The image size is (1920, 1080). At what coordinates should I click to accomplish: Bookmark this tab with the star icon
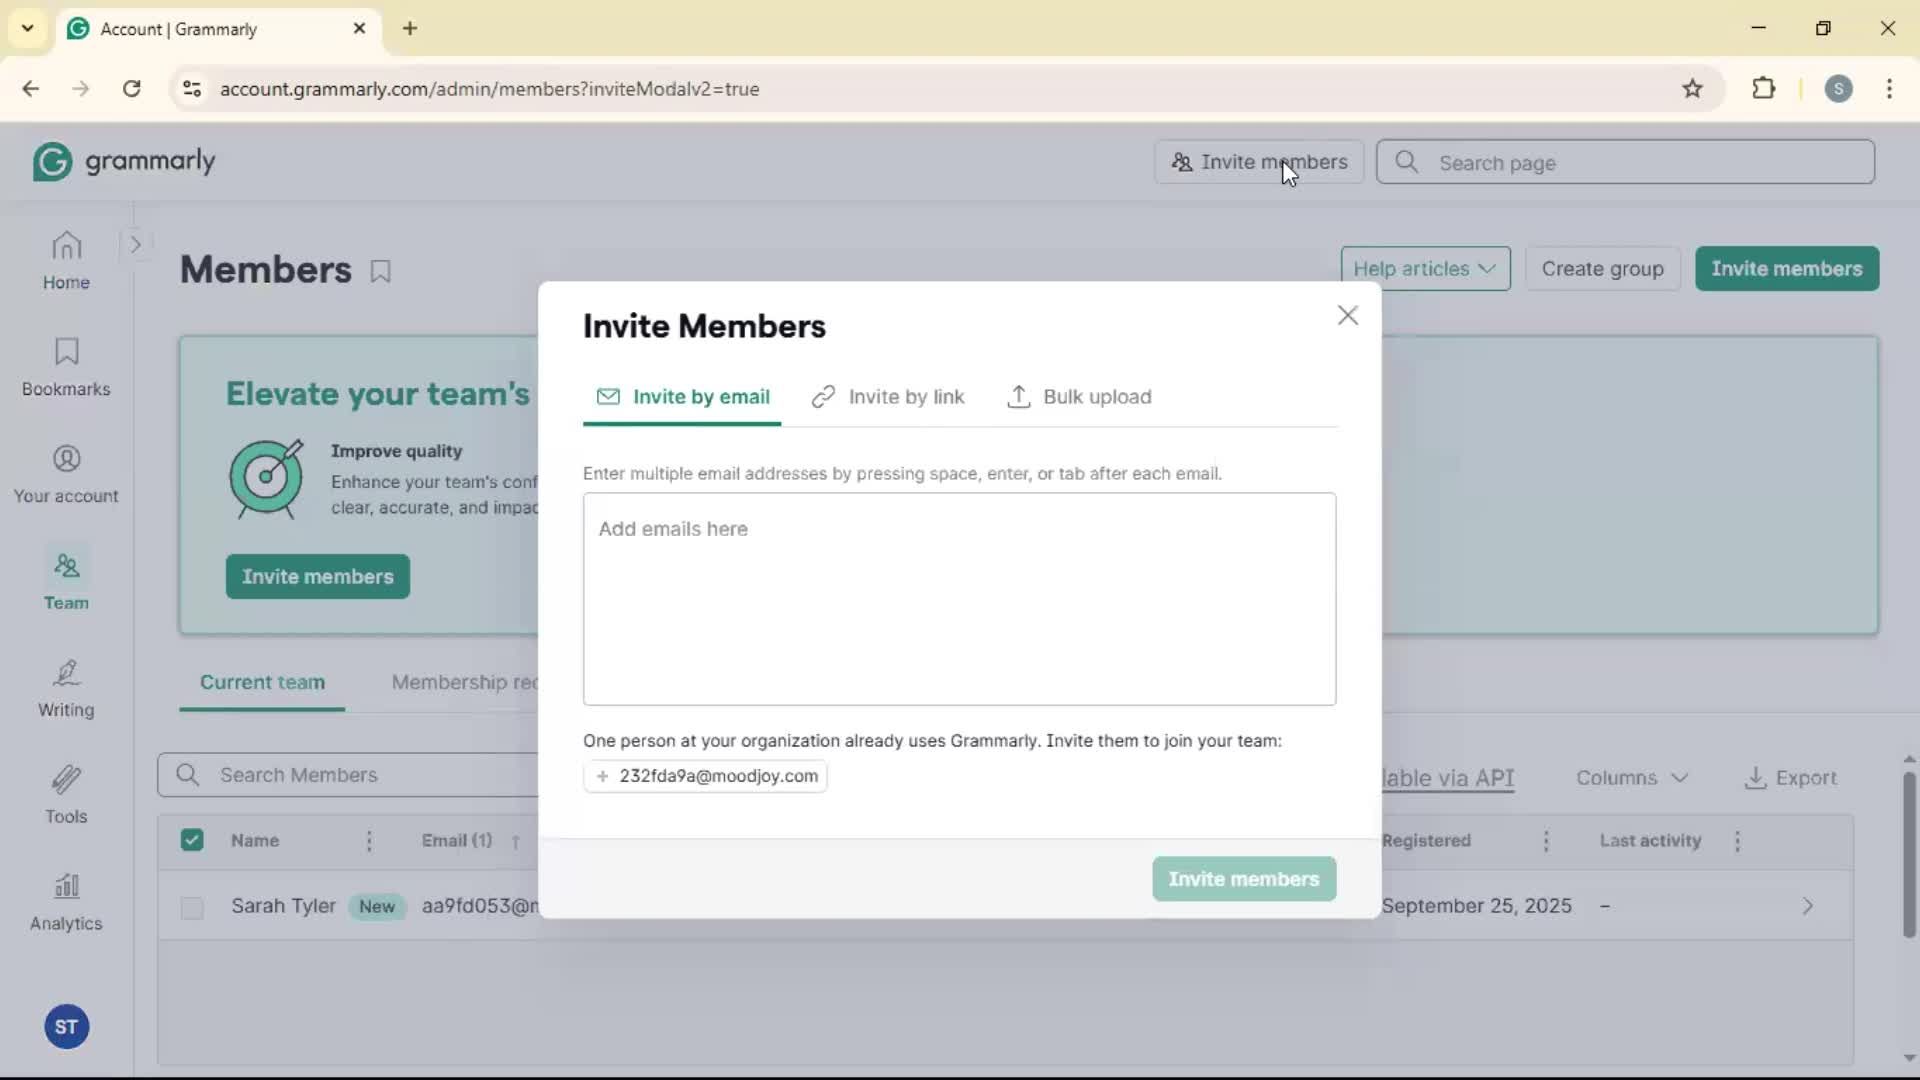(1692, 89)
